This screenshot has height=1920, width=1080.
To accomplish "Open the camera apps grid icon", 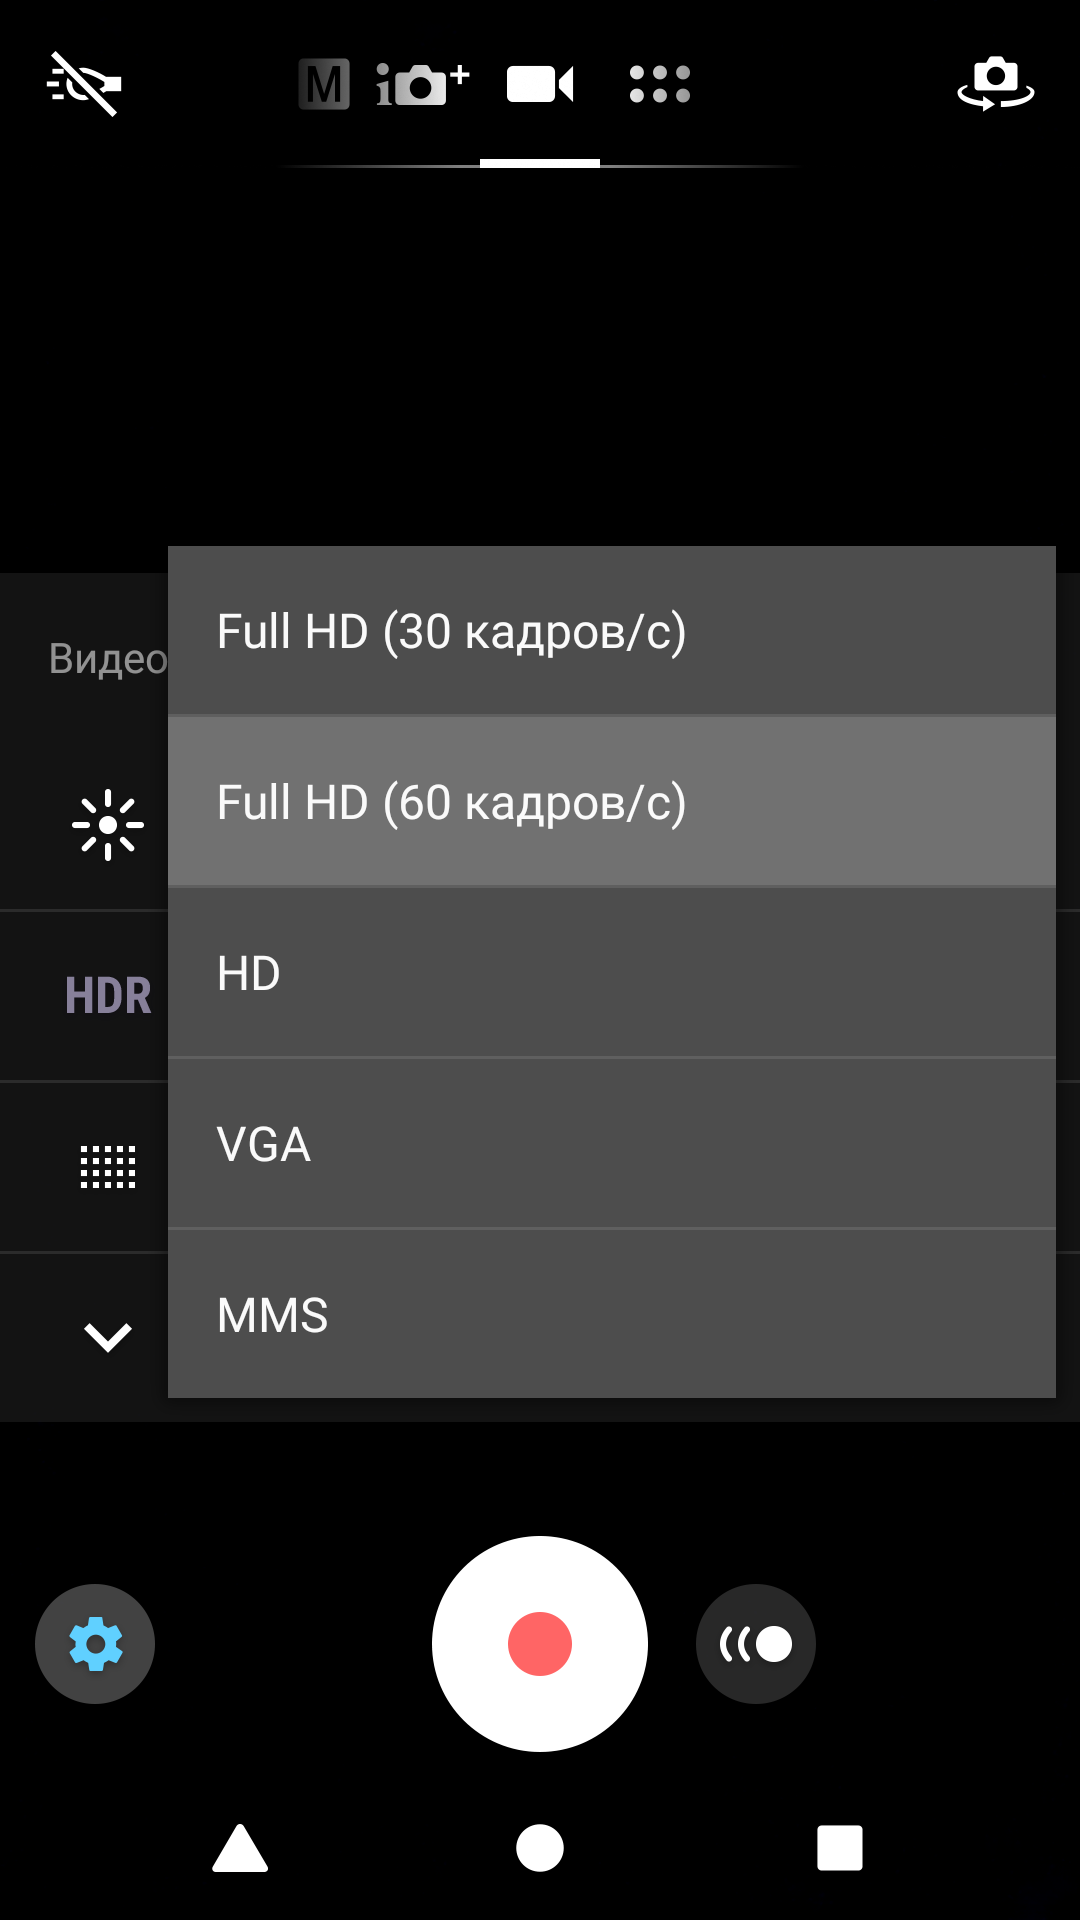I will pyautogui.click(x=660, y=84).
